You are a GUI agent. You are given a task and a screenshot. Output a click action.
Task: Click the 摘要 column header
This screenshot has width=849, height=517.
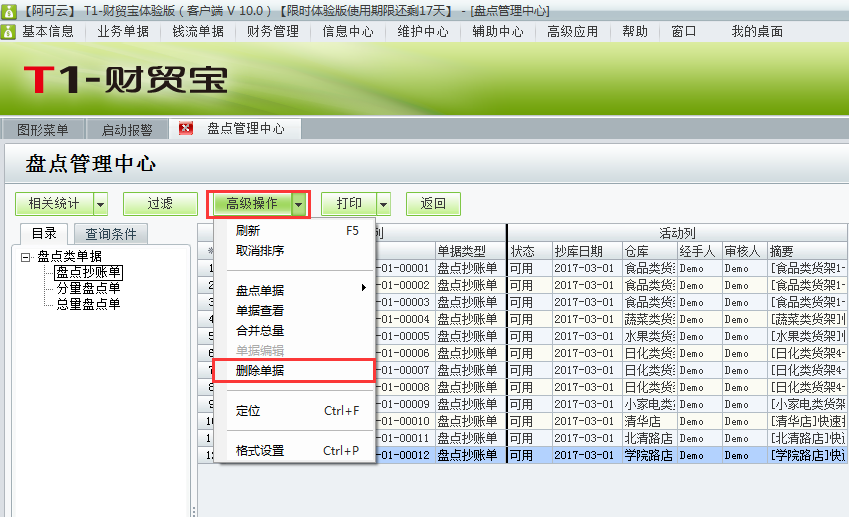pyautogui.click(x=808, y=251)
